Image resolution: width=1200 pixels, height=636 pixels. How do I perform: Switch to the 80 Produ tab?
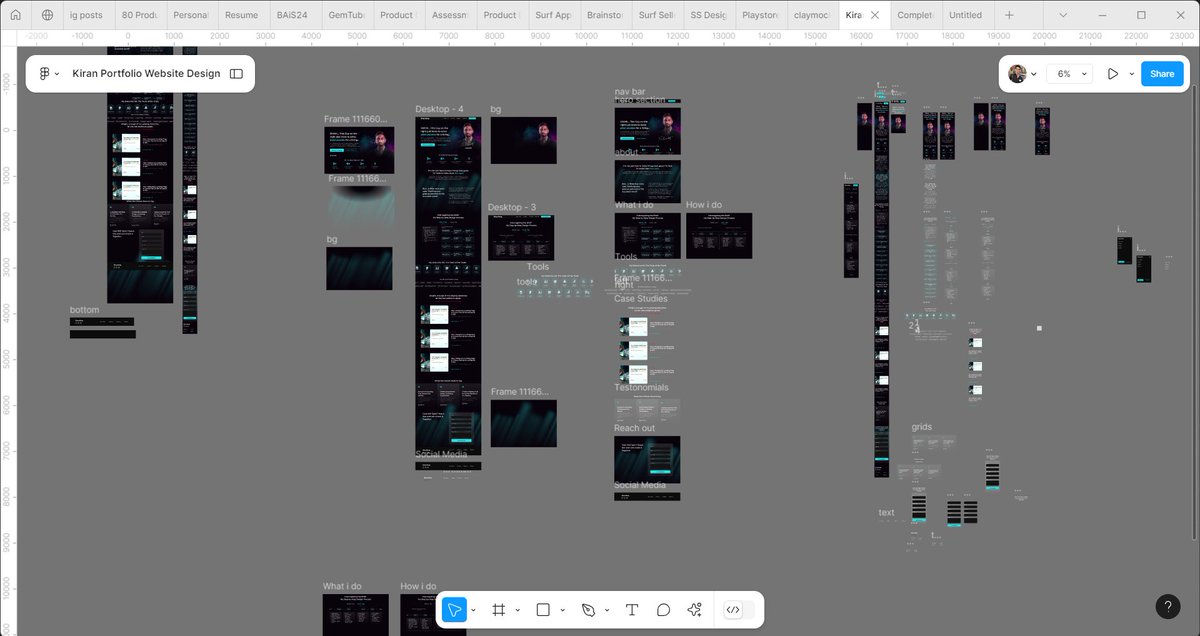(x=138, y=15)
